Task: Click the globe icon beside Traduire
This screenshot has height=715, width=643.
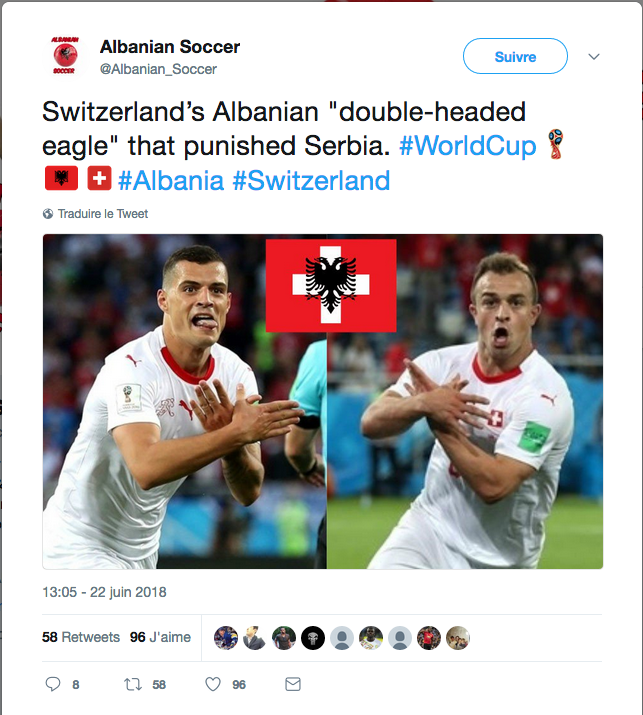Action: point(48,214)
